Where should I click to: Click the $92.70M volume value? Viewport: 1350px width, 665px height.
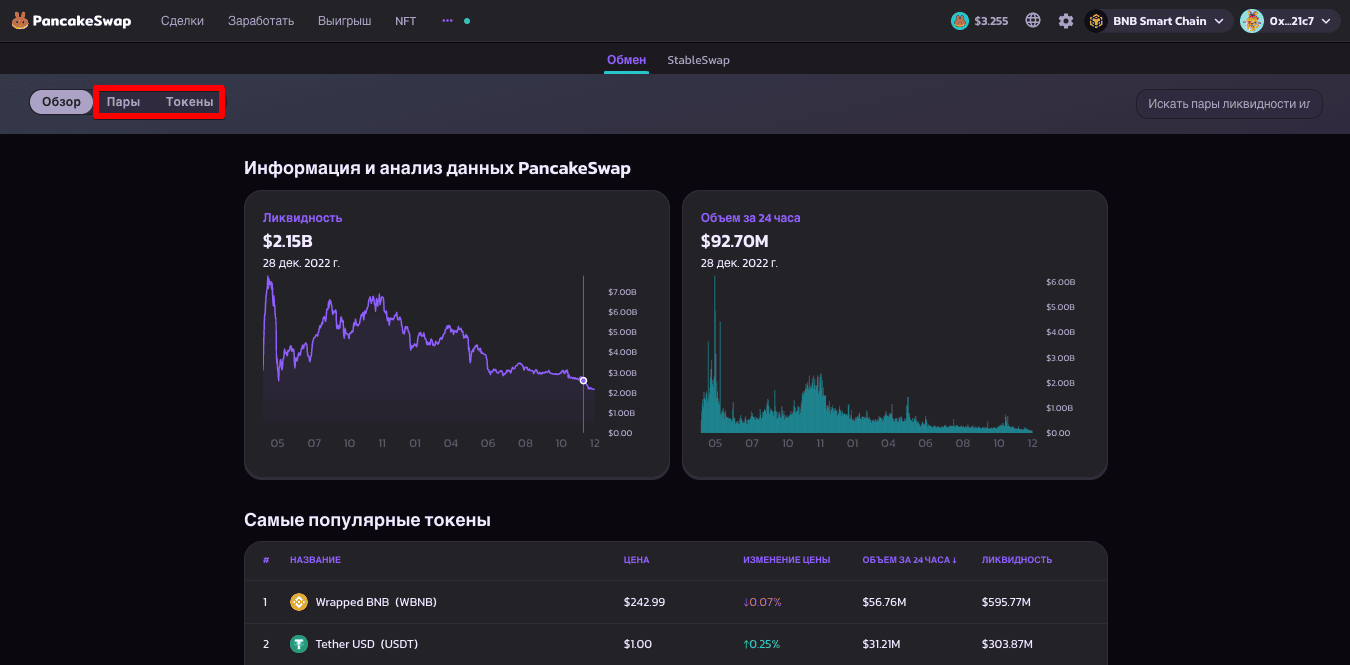pos(735,241)
